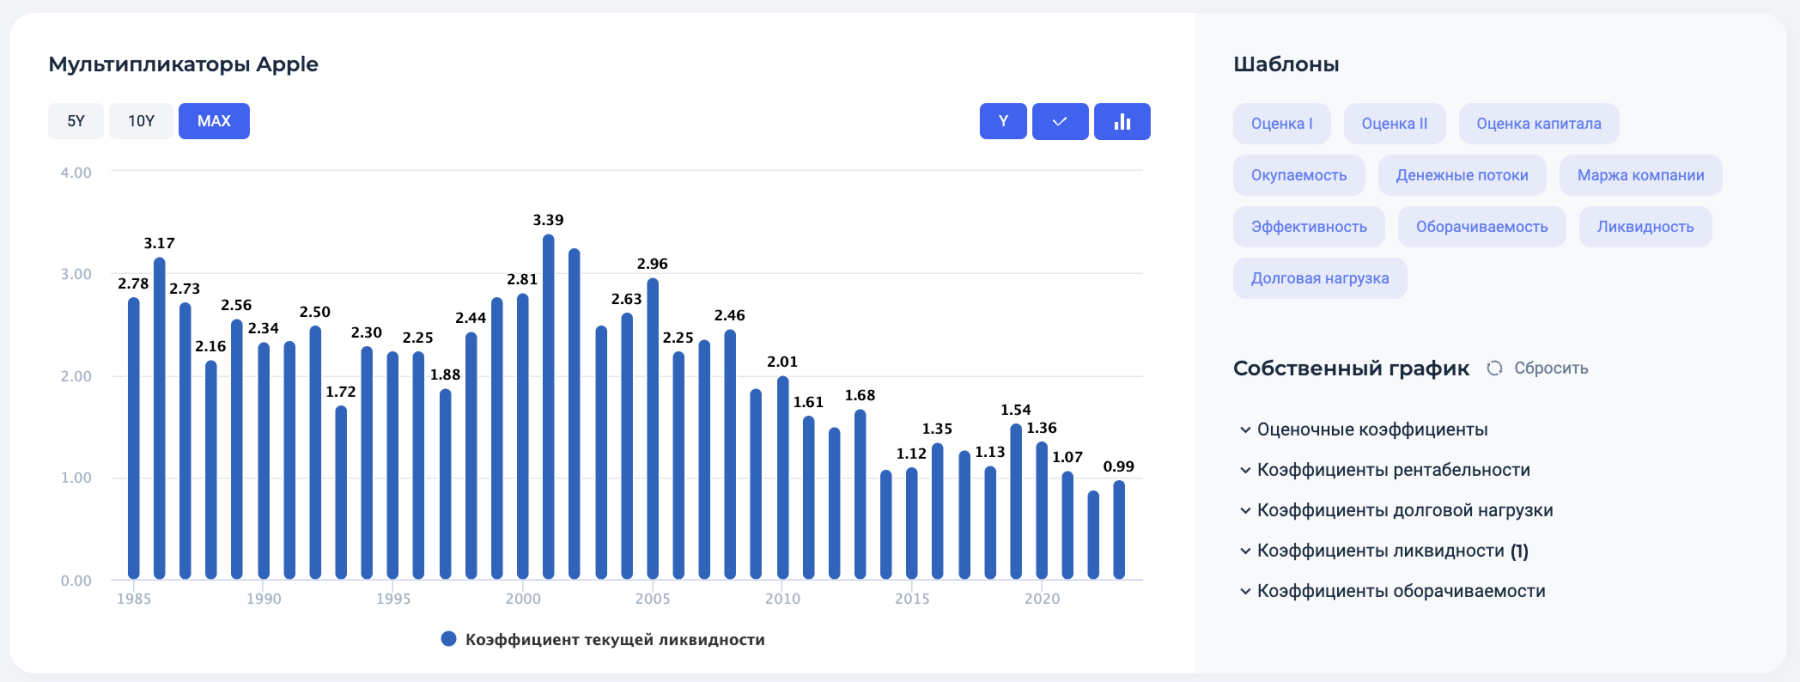Click the data label 1.07

click(1068, 457)
